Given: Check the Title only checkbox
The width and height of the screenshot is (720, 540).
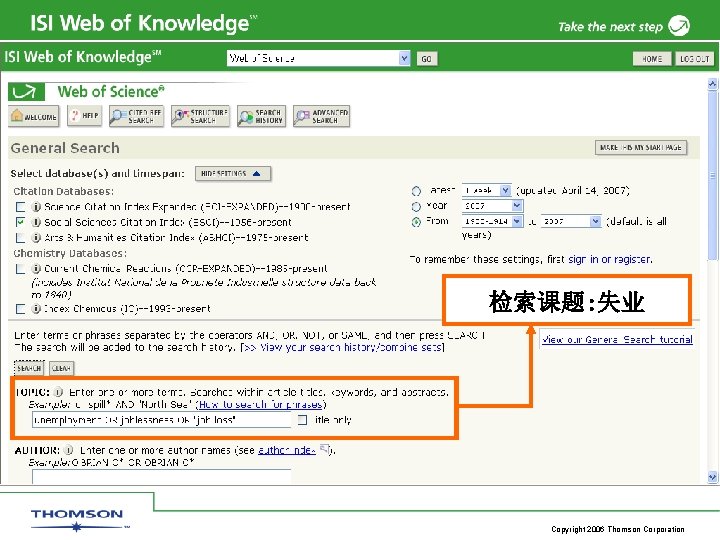Looking at the screenshot, I should [x=303, y=420].
